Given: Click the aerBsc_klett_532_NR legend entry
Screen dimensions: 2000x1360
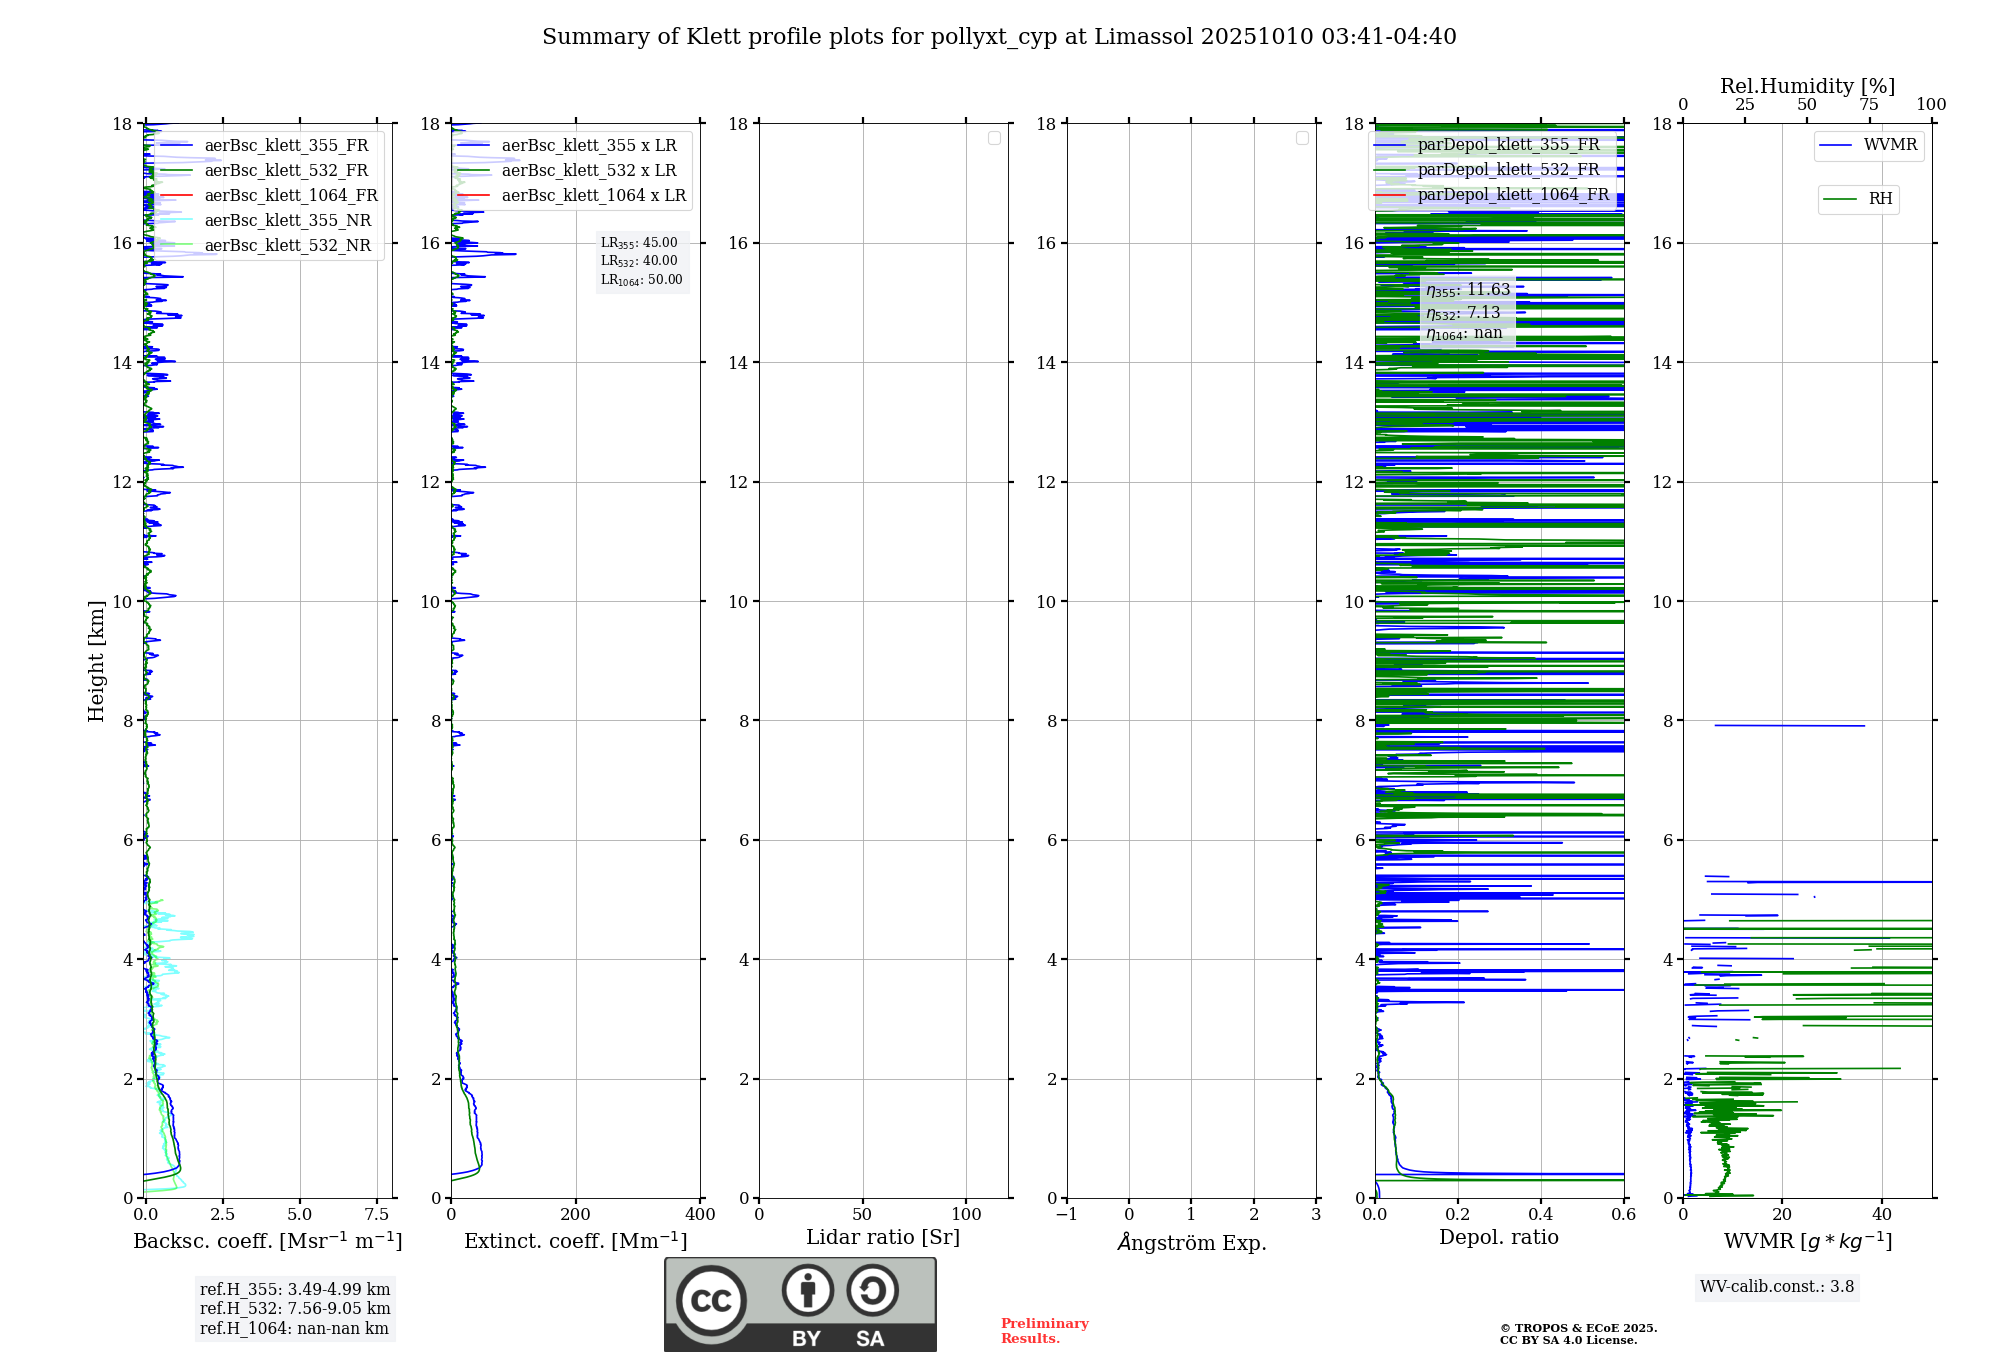Looking at the screenshot, I should tap(287, 246).
